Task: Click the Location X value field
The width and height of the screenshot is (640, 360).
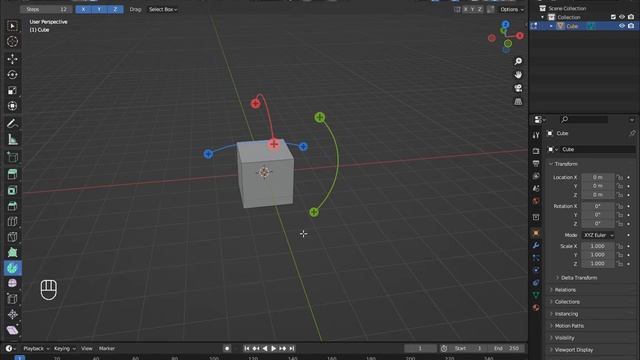Action: [598, 177]
